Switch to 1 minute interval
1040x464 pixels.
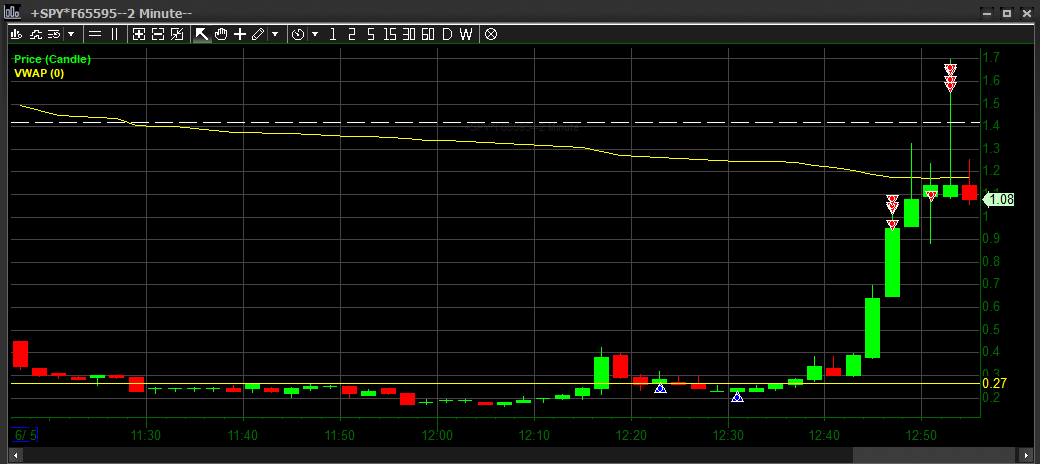pyautogui.click(x=333, y=34)
